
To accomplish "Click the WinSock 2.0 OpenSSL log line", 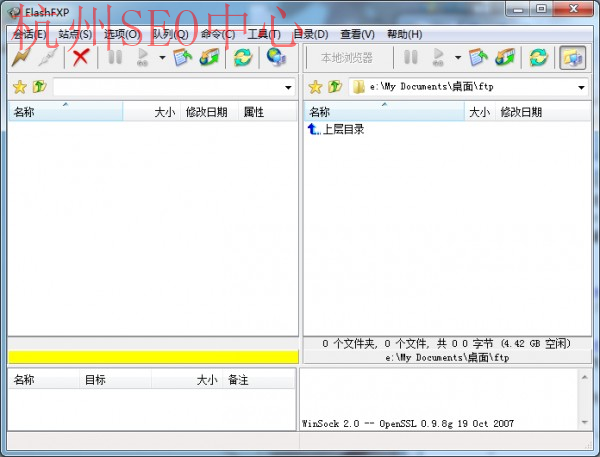I will point(408,423).
